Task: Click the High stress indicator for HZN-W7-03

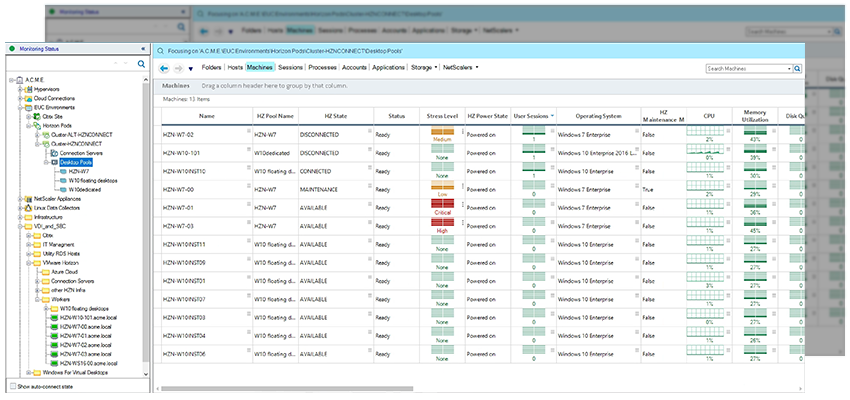Action: point(442,226)
